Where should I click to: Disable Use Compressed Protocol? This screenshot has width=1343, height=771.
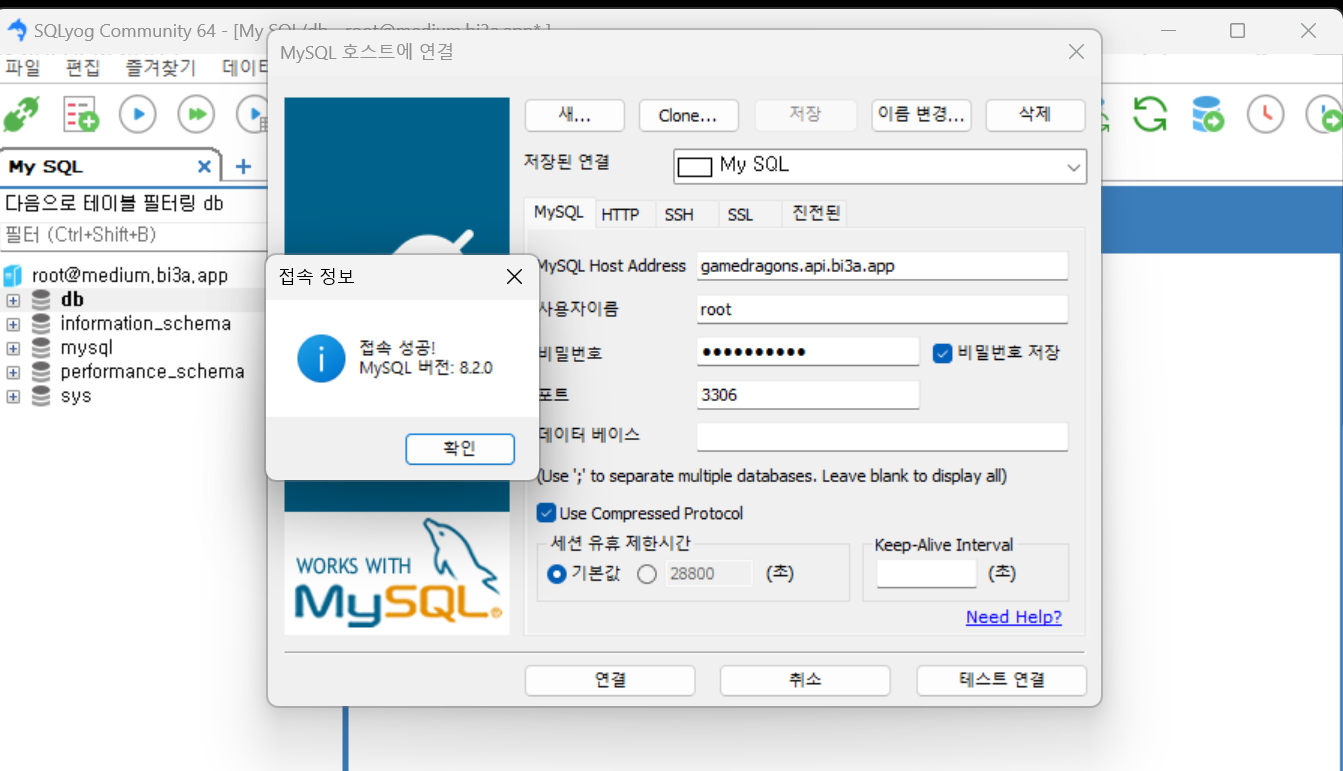pos(546,513)
